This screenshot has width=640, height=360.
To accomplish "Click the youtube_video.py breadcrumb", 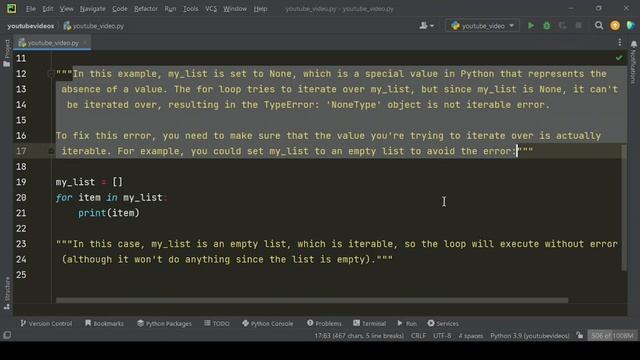I will (94, 26).
